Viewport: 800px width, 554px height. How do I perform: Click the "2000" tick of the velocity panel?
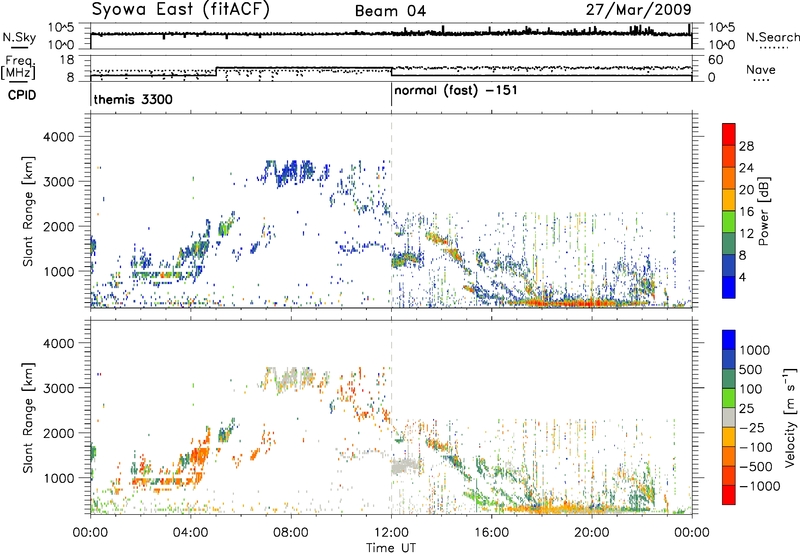coord(59,433)
